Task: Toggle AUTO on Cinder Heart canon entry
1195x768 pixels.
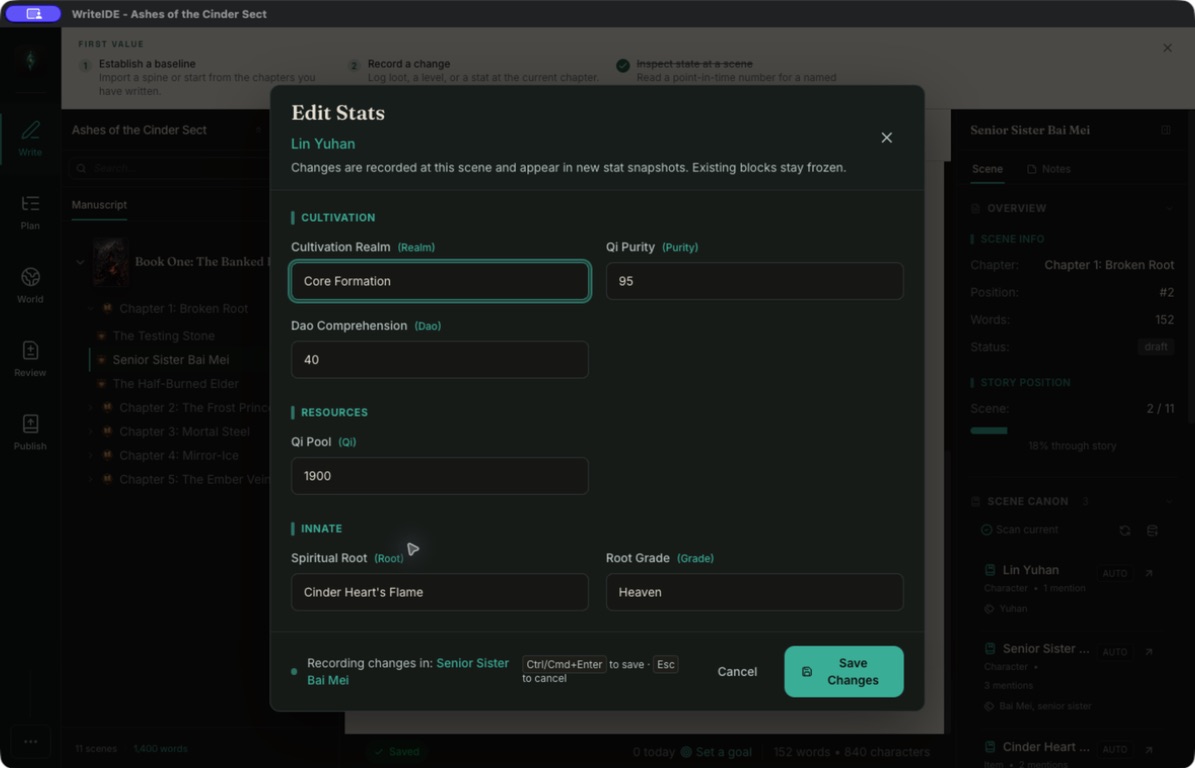Action: pos(1115,750)
